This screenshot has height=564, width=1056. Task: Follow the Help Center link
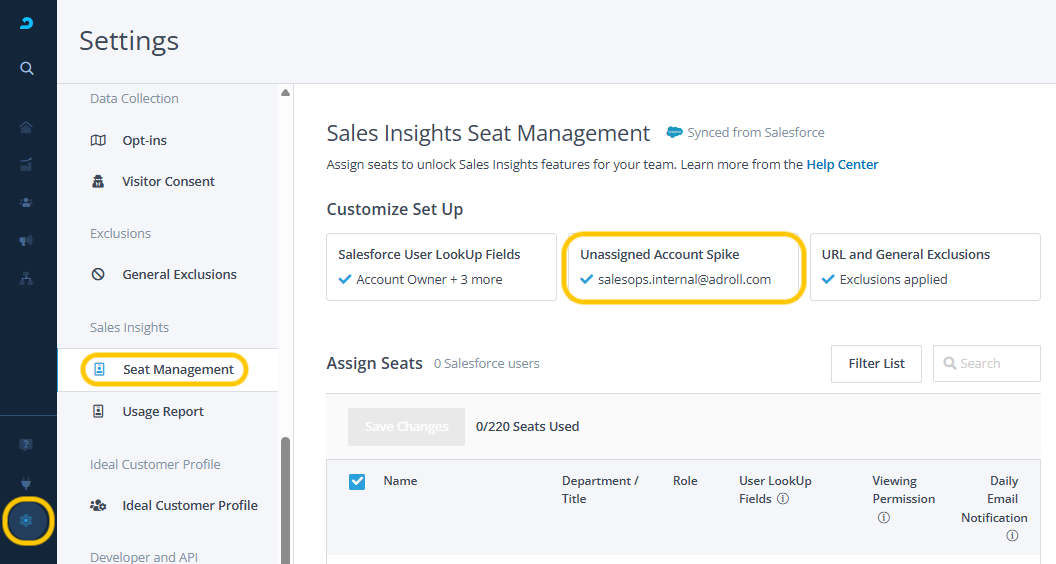click(842, 164)
